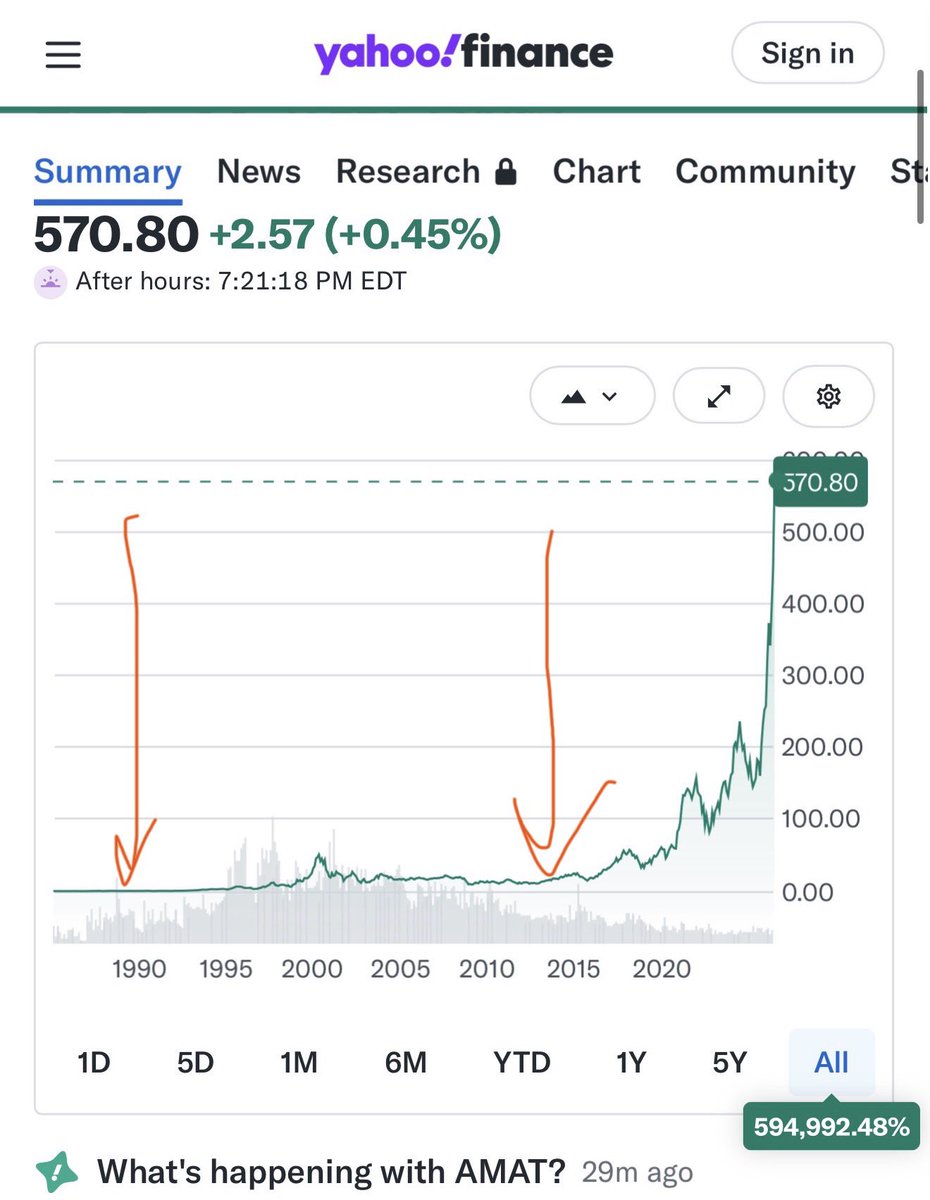The width and height of the screenshot is (930, 1200).
Task: Select the 1M time range
Action: click(x=299, y=1062)
